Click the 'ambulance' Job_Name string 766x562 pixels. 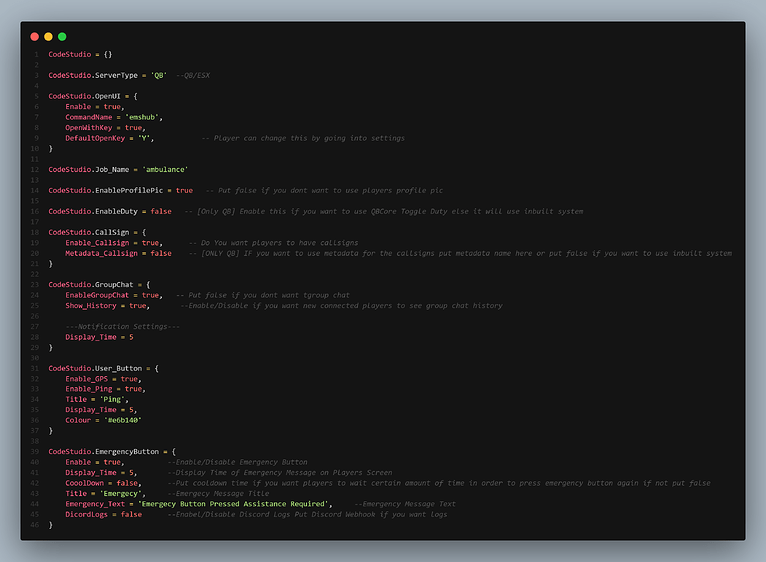(164, 169)
